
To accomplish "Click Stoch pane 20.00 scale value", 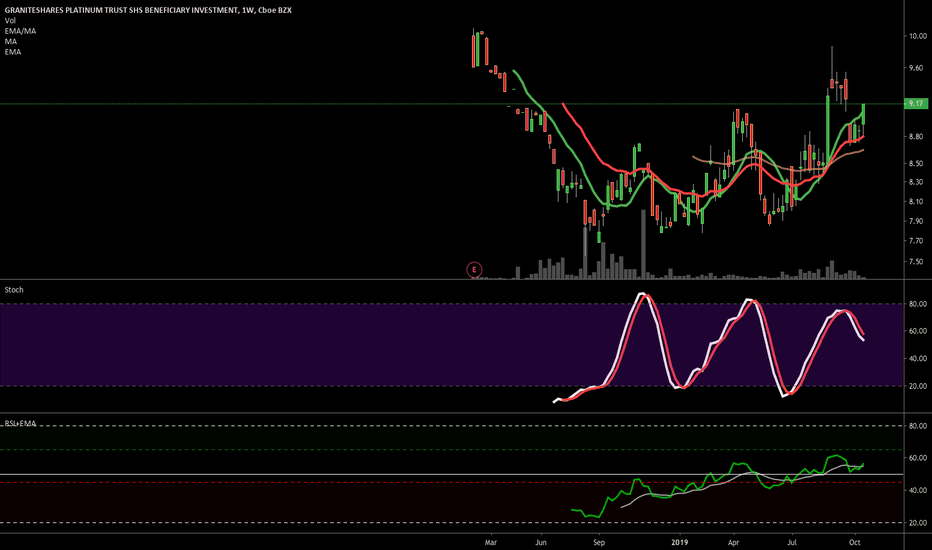I will tap(917, 386).
